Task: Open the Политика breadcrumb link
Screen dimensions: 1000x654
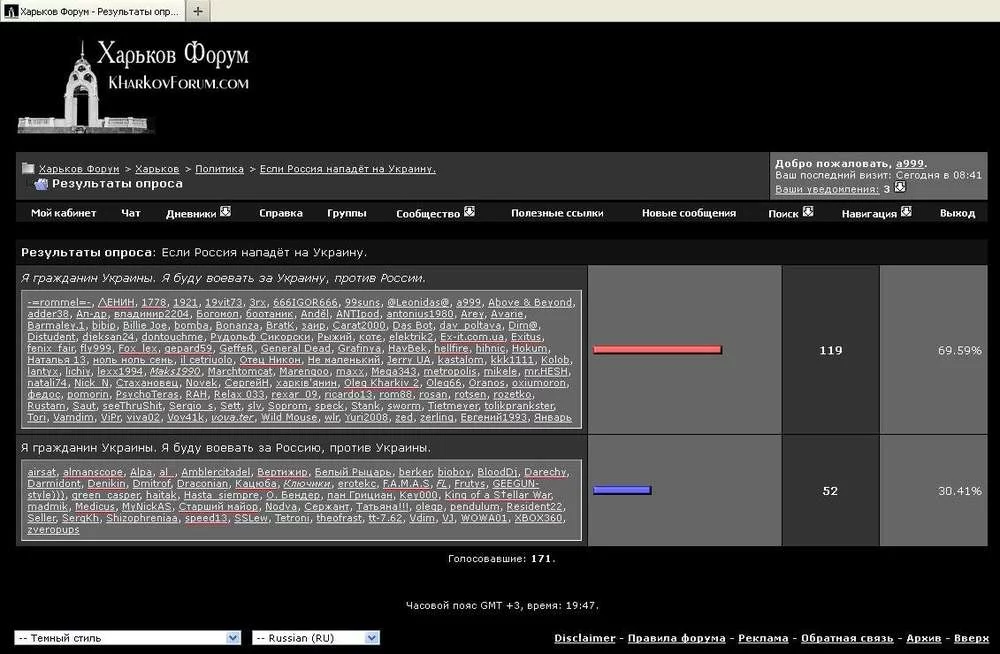Action: coord(219,169)
